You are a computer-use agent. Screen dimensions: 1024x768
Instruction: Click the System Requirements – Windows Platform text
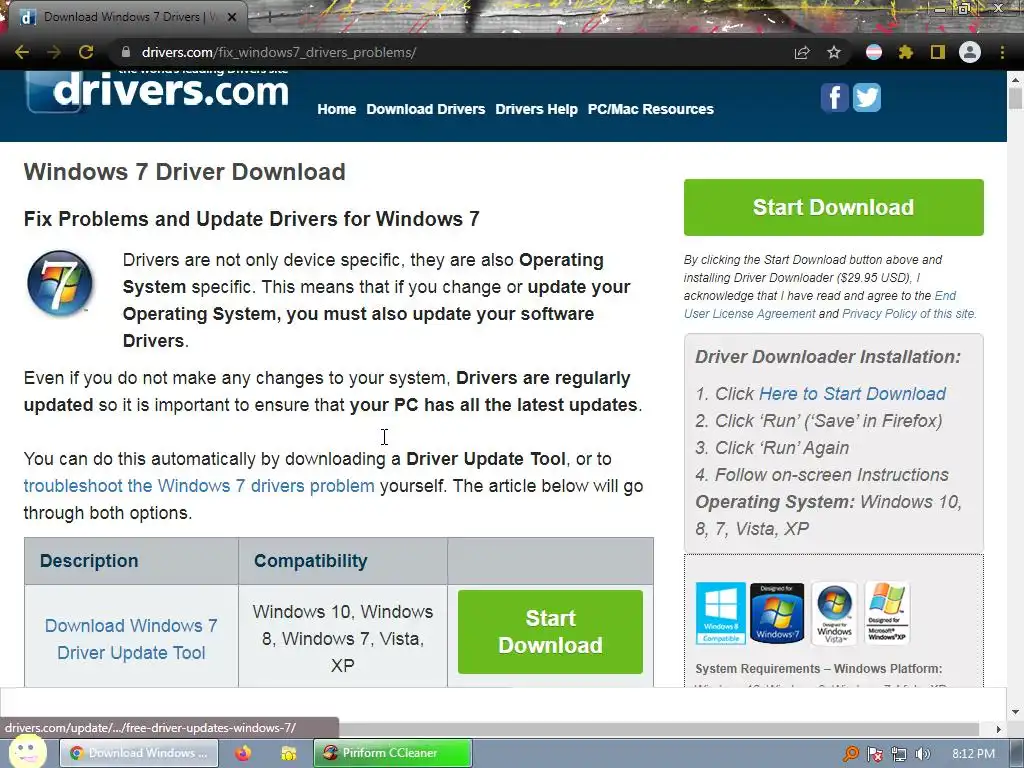(818, 669)
